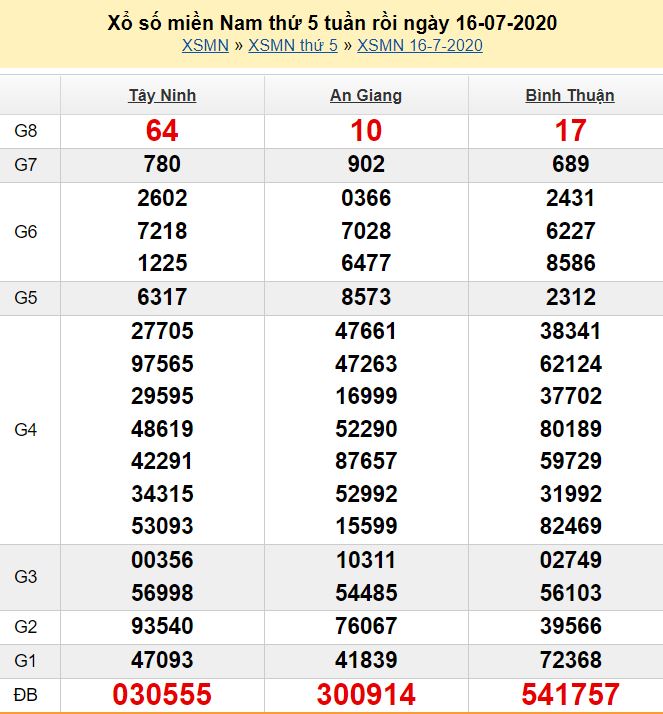Click G4 number 37702

571,396
